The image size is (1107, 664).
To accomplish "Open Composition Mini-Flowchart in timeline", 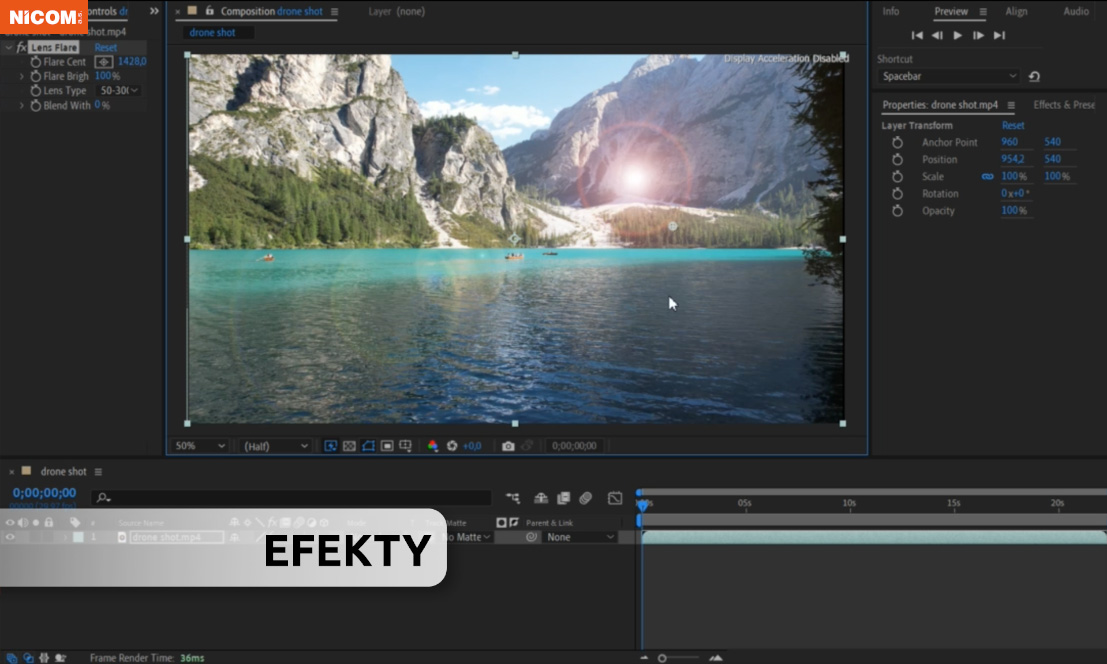I will [x=513, y=498].
